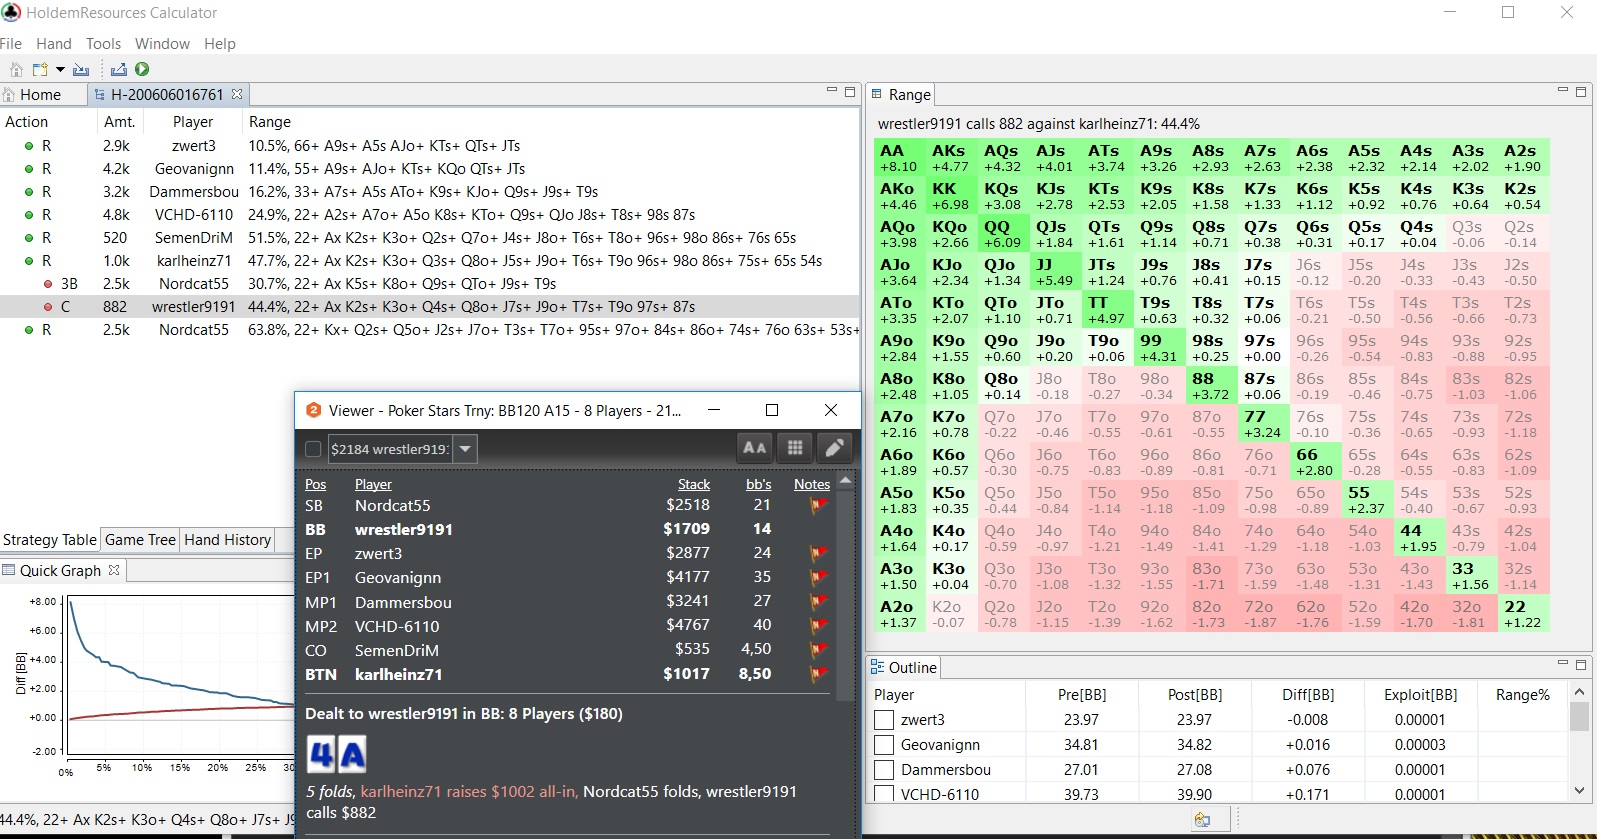This screenshot has width=1597, height=839.
Task: Close the Quick Graph panel tab
Action: click(114, 570)
